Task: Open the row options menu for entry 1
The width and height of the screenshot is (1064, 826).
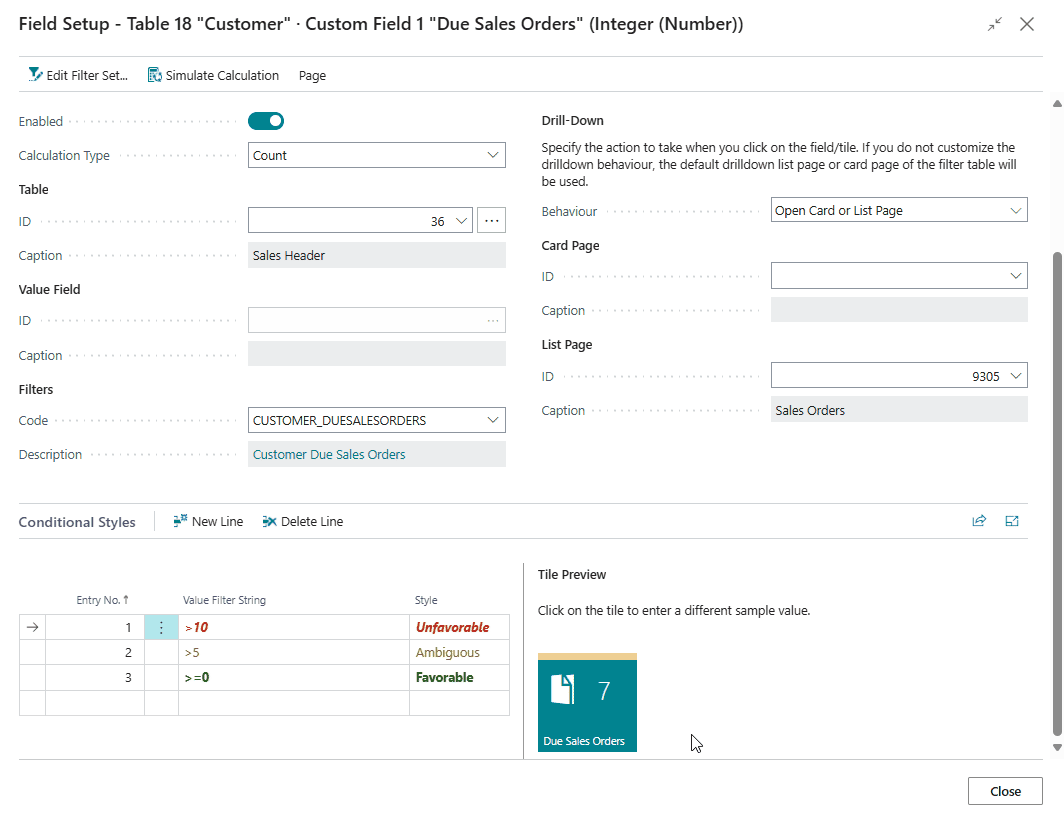Action: pos(161,627)
